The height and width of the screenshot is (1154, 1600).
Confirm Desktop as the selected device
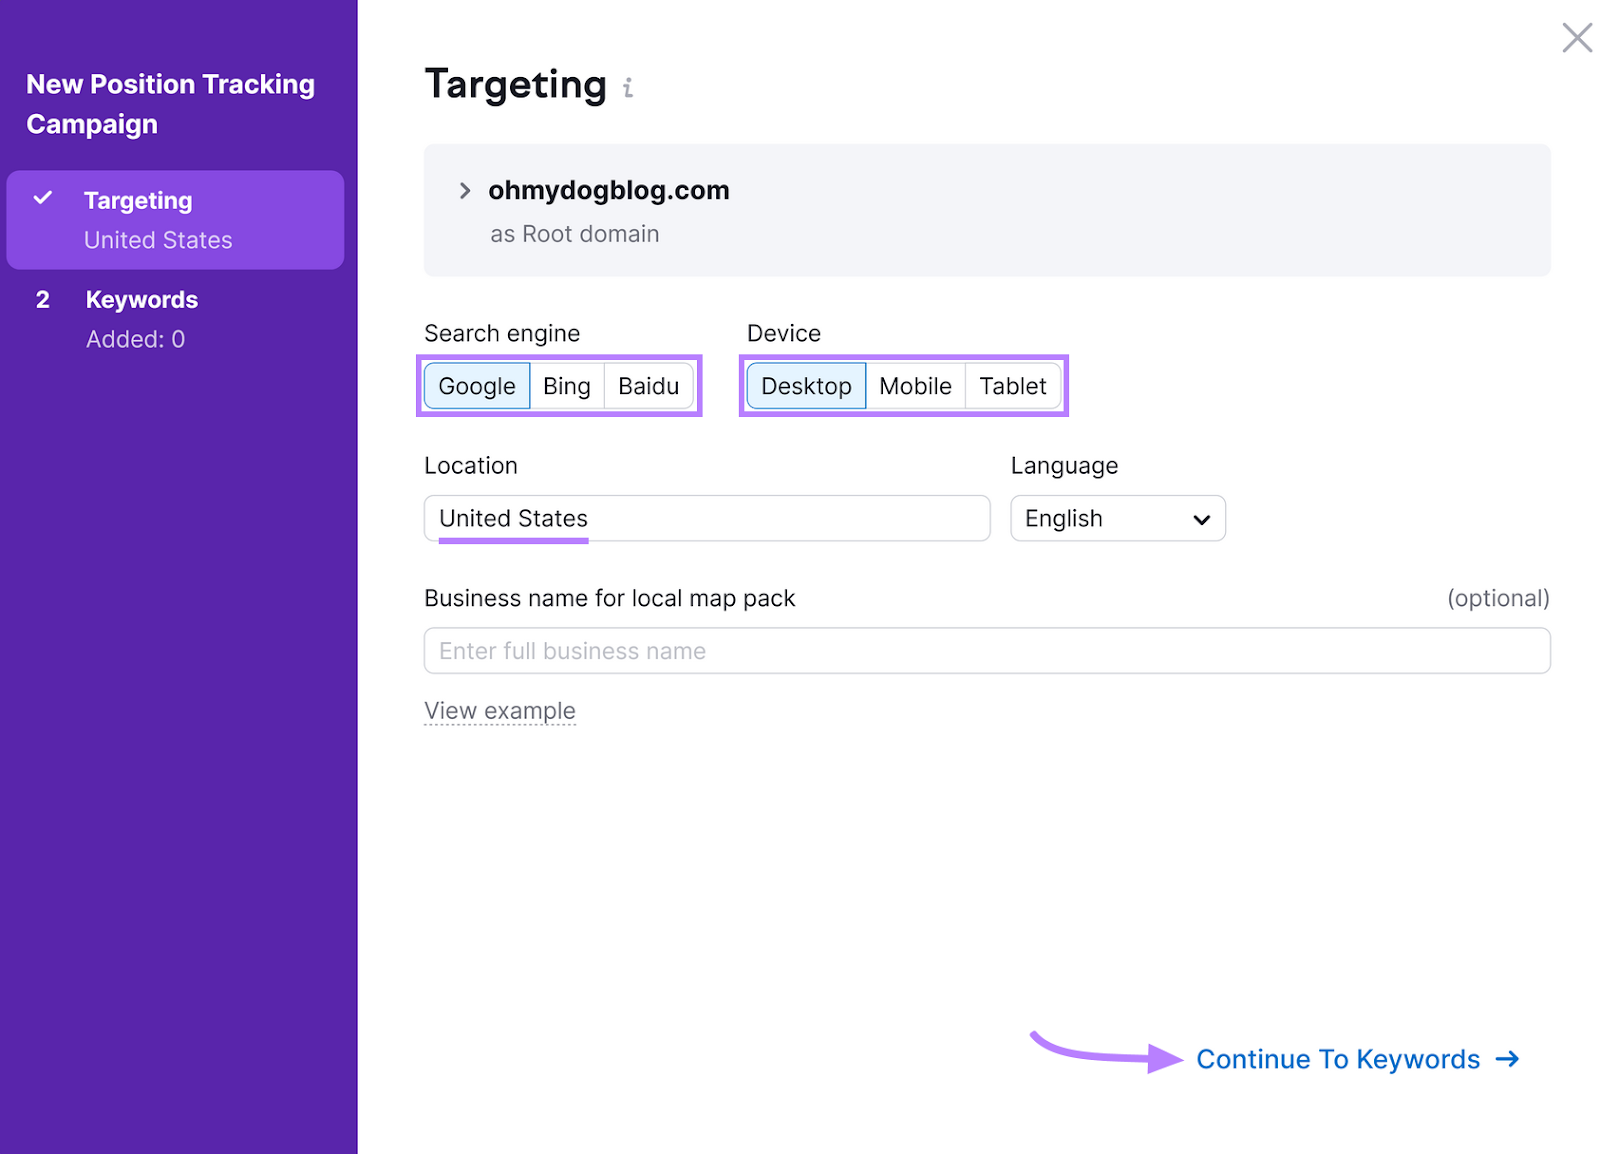tap(806, 386)
